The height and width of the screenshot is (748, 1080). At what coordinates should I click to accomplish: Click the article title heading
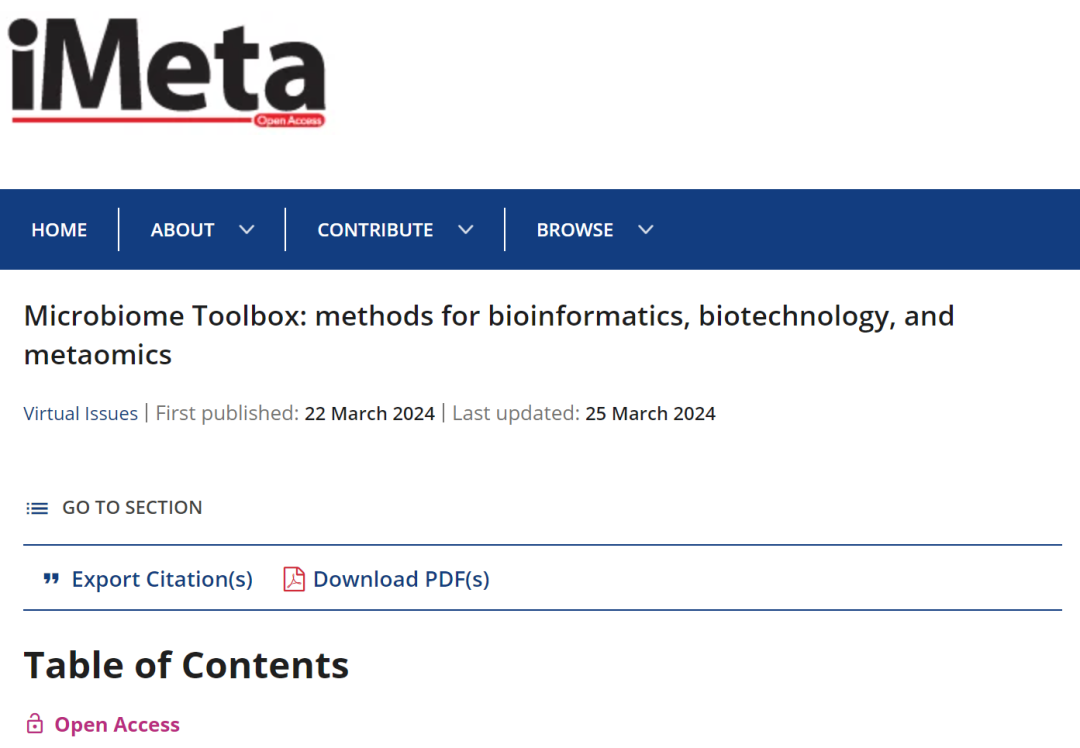(x=489, y=335)
